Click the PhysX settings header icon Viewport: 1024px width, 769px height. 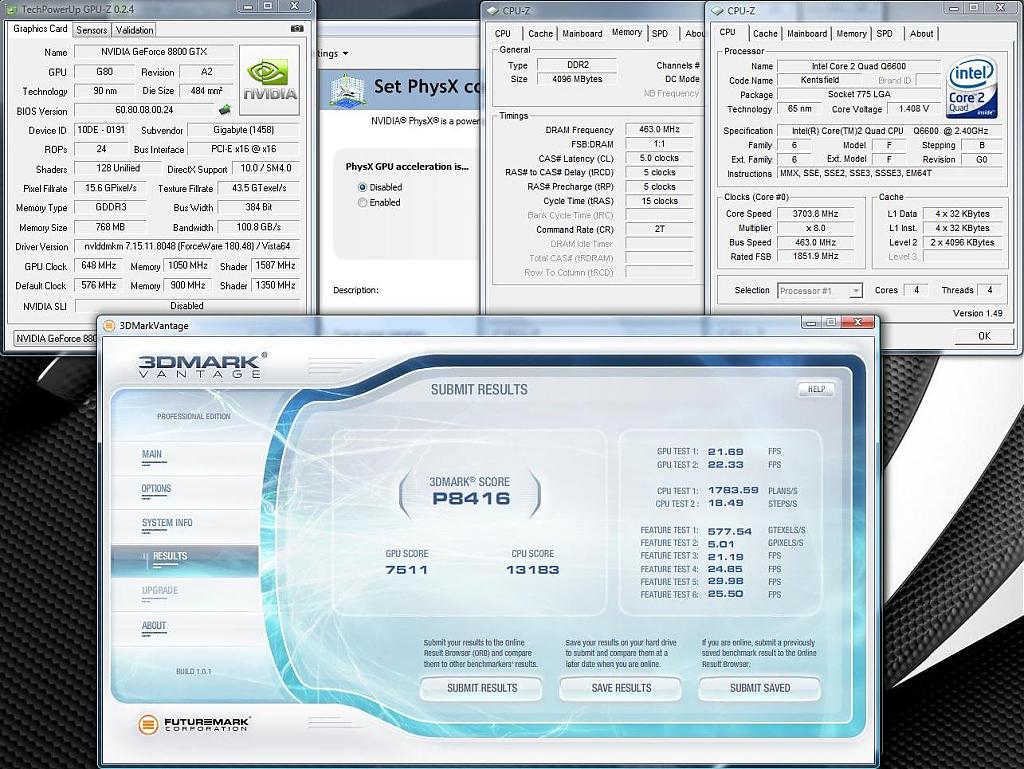click(347, 89)
